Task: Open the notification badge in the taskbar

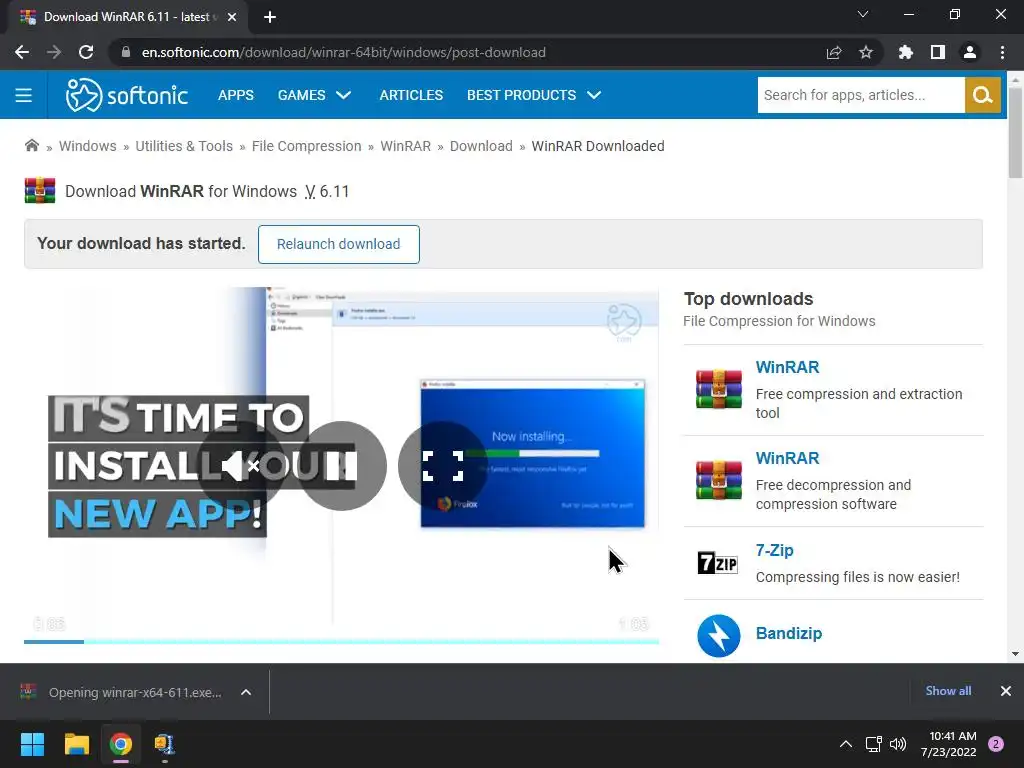Action: point(996,744)
